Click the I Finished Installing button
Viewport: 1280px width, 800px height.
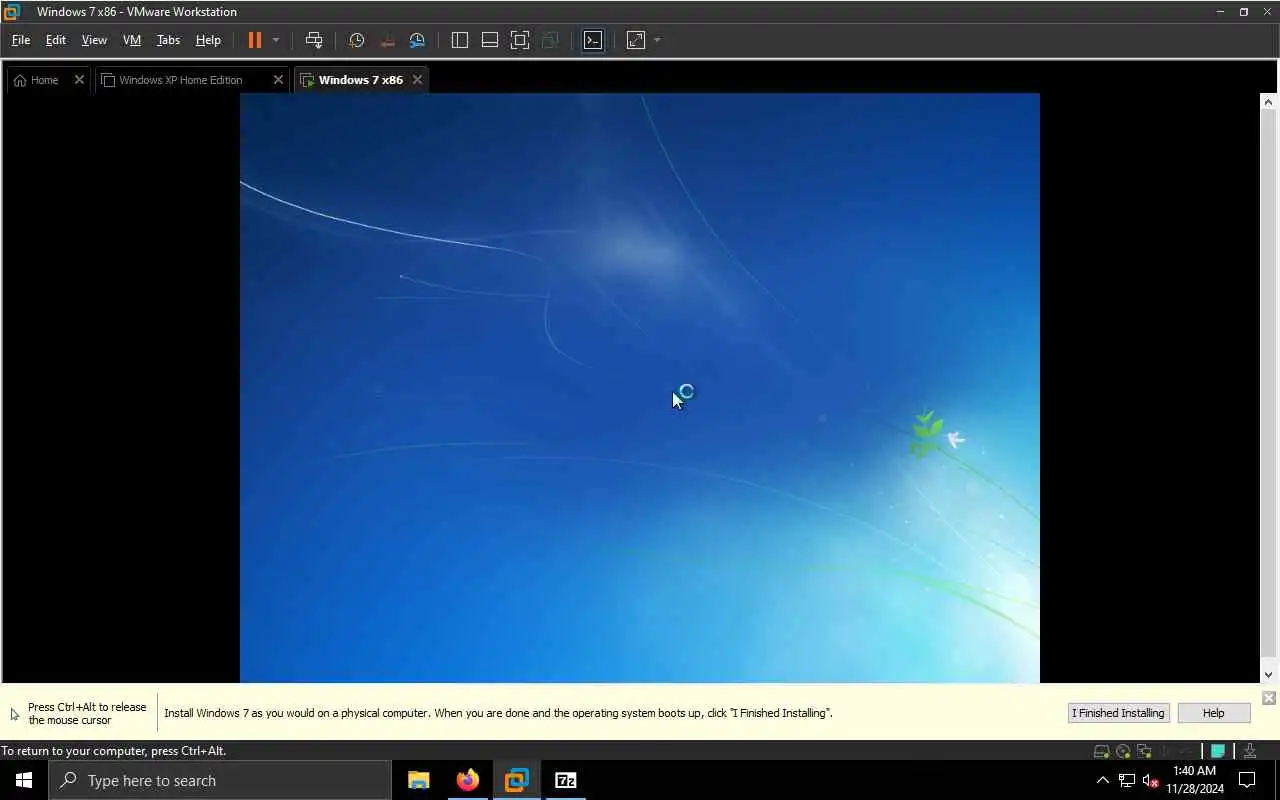(x=1118, y=713)
